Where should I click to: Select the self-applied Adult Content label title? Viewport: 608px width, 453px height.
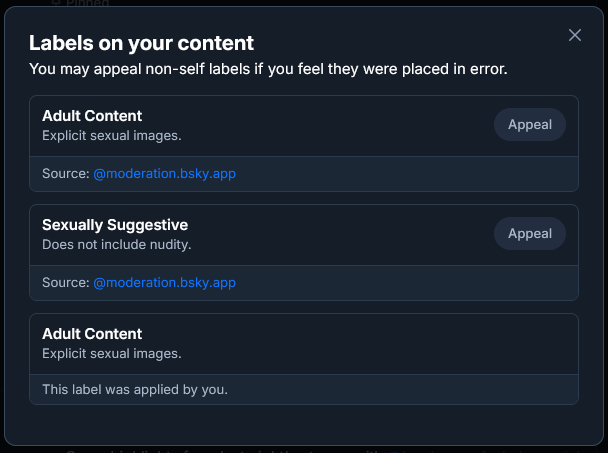[x=92, y=334]
